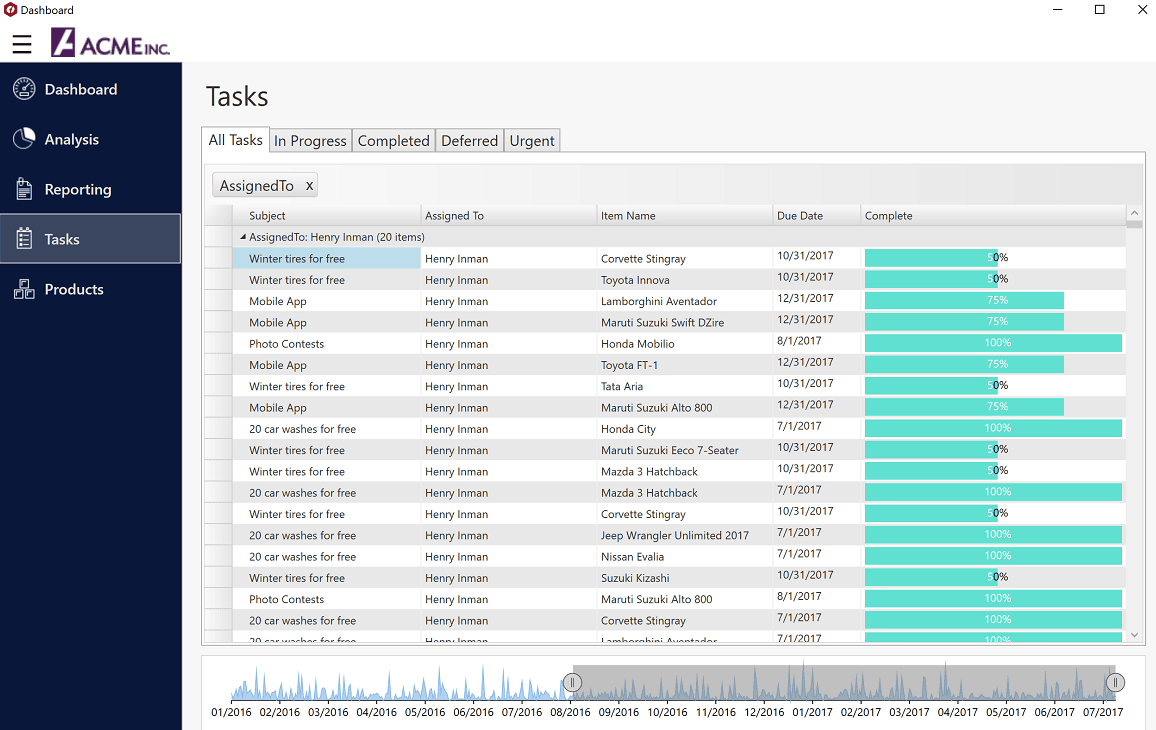The width and height of the screenshot is (1156, 730).
Task: Click Henry Inman cell in Suzuki Kizashi row
Action: point(509,578)
